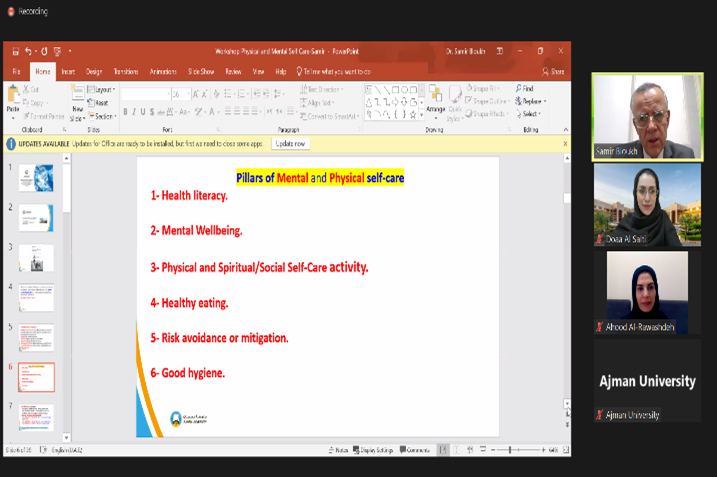Toggle the Comments pane in status bar
Image resolution: width=717 pixels, height=477 pixels.
[x=415, y=450]
